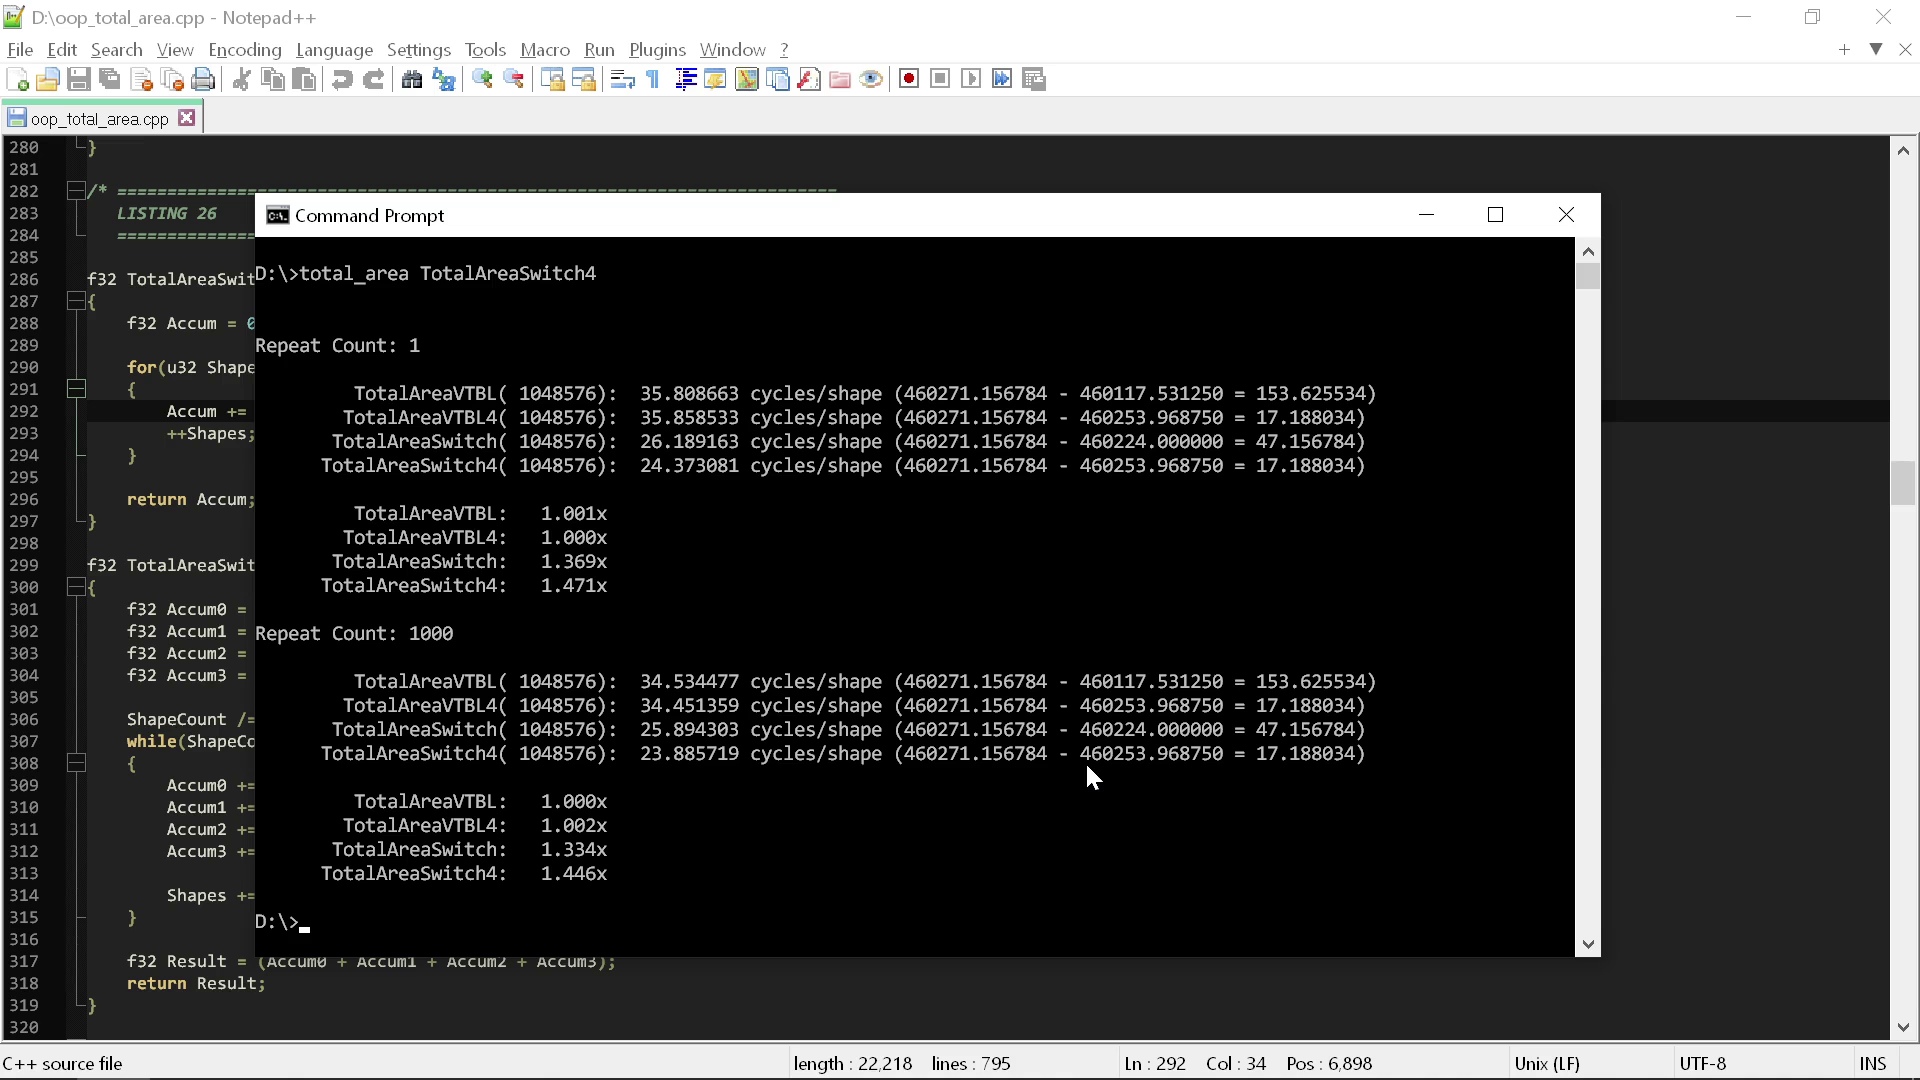
Task: Zoom in using the magnifier icon
Action: tap(483, 79)
